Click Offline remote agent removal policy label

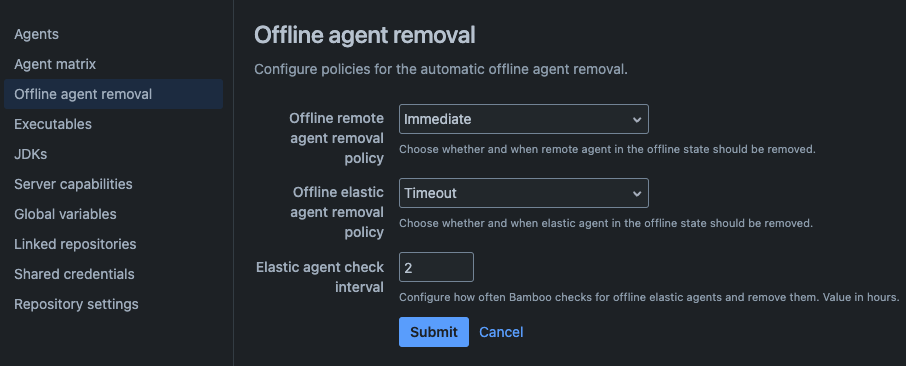(x=336, y=139)
